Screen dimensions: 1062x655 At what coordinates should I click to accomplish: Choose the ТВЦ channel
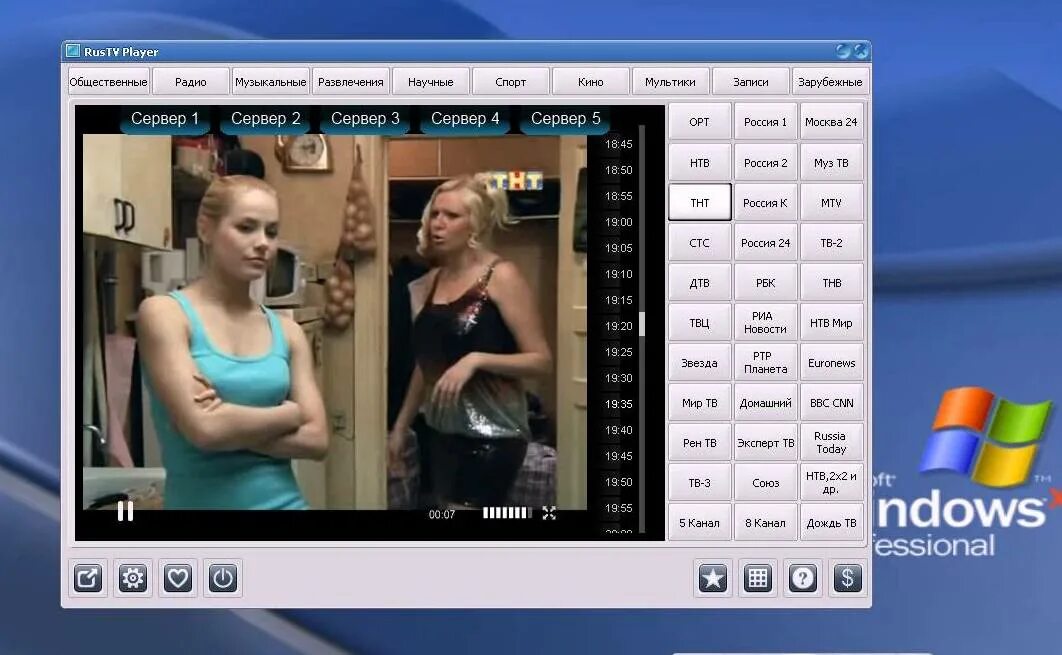(x=700, y=322)
